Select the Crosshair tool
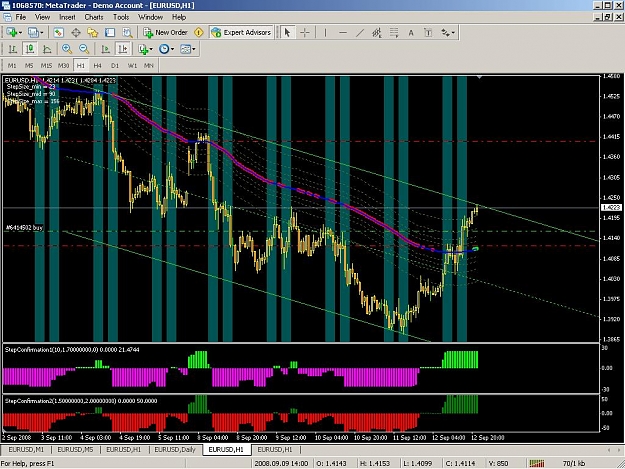The image size is (625, 469). click(x=305, y=33)
